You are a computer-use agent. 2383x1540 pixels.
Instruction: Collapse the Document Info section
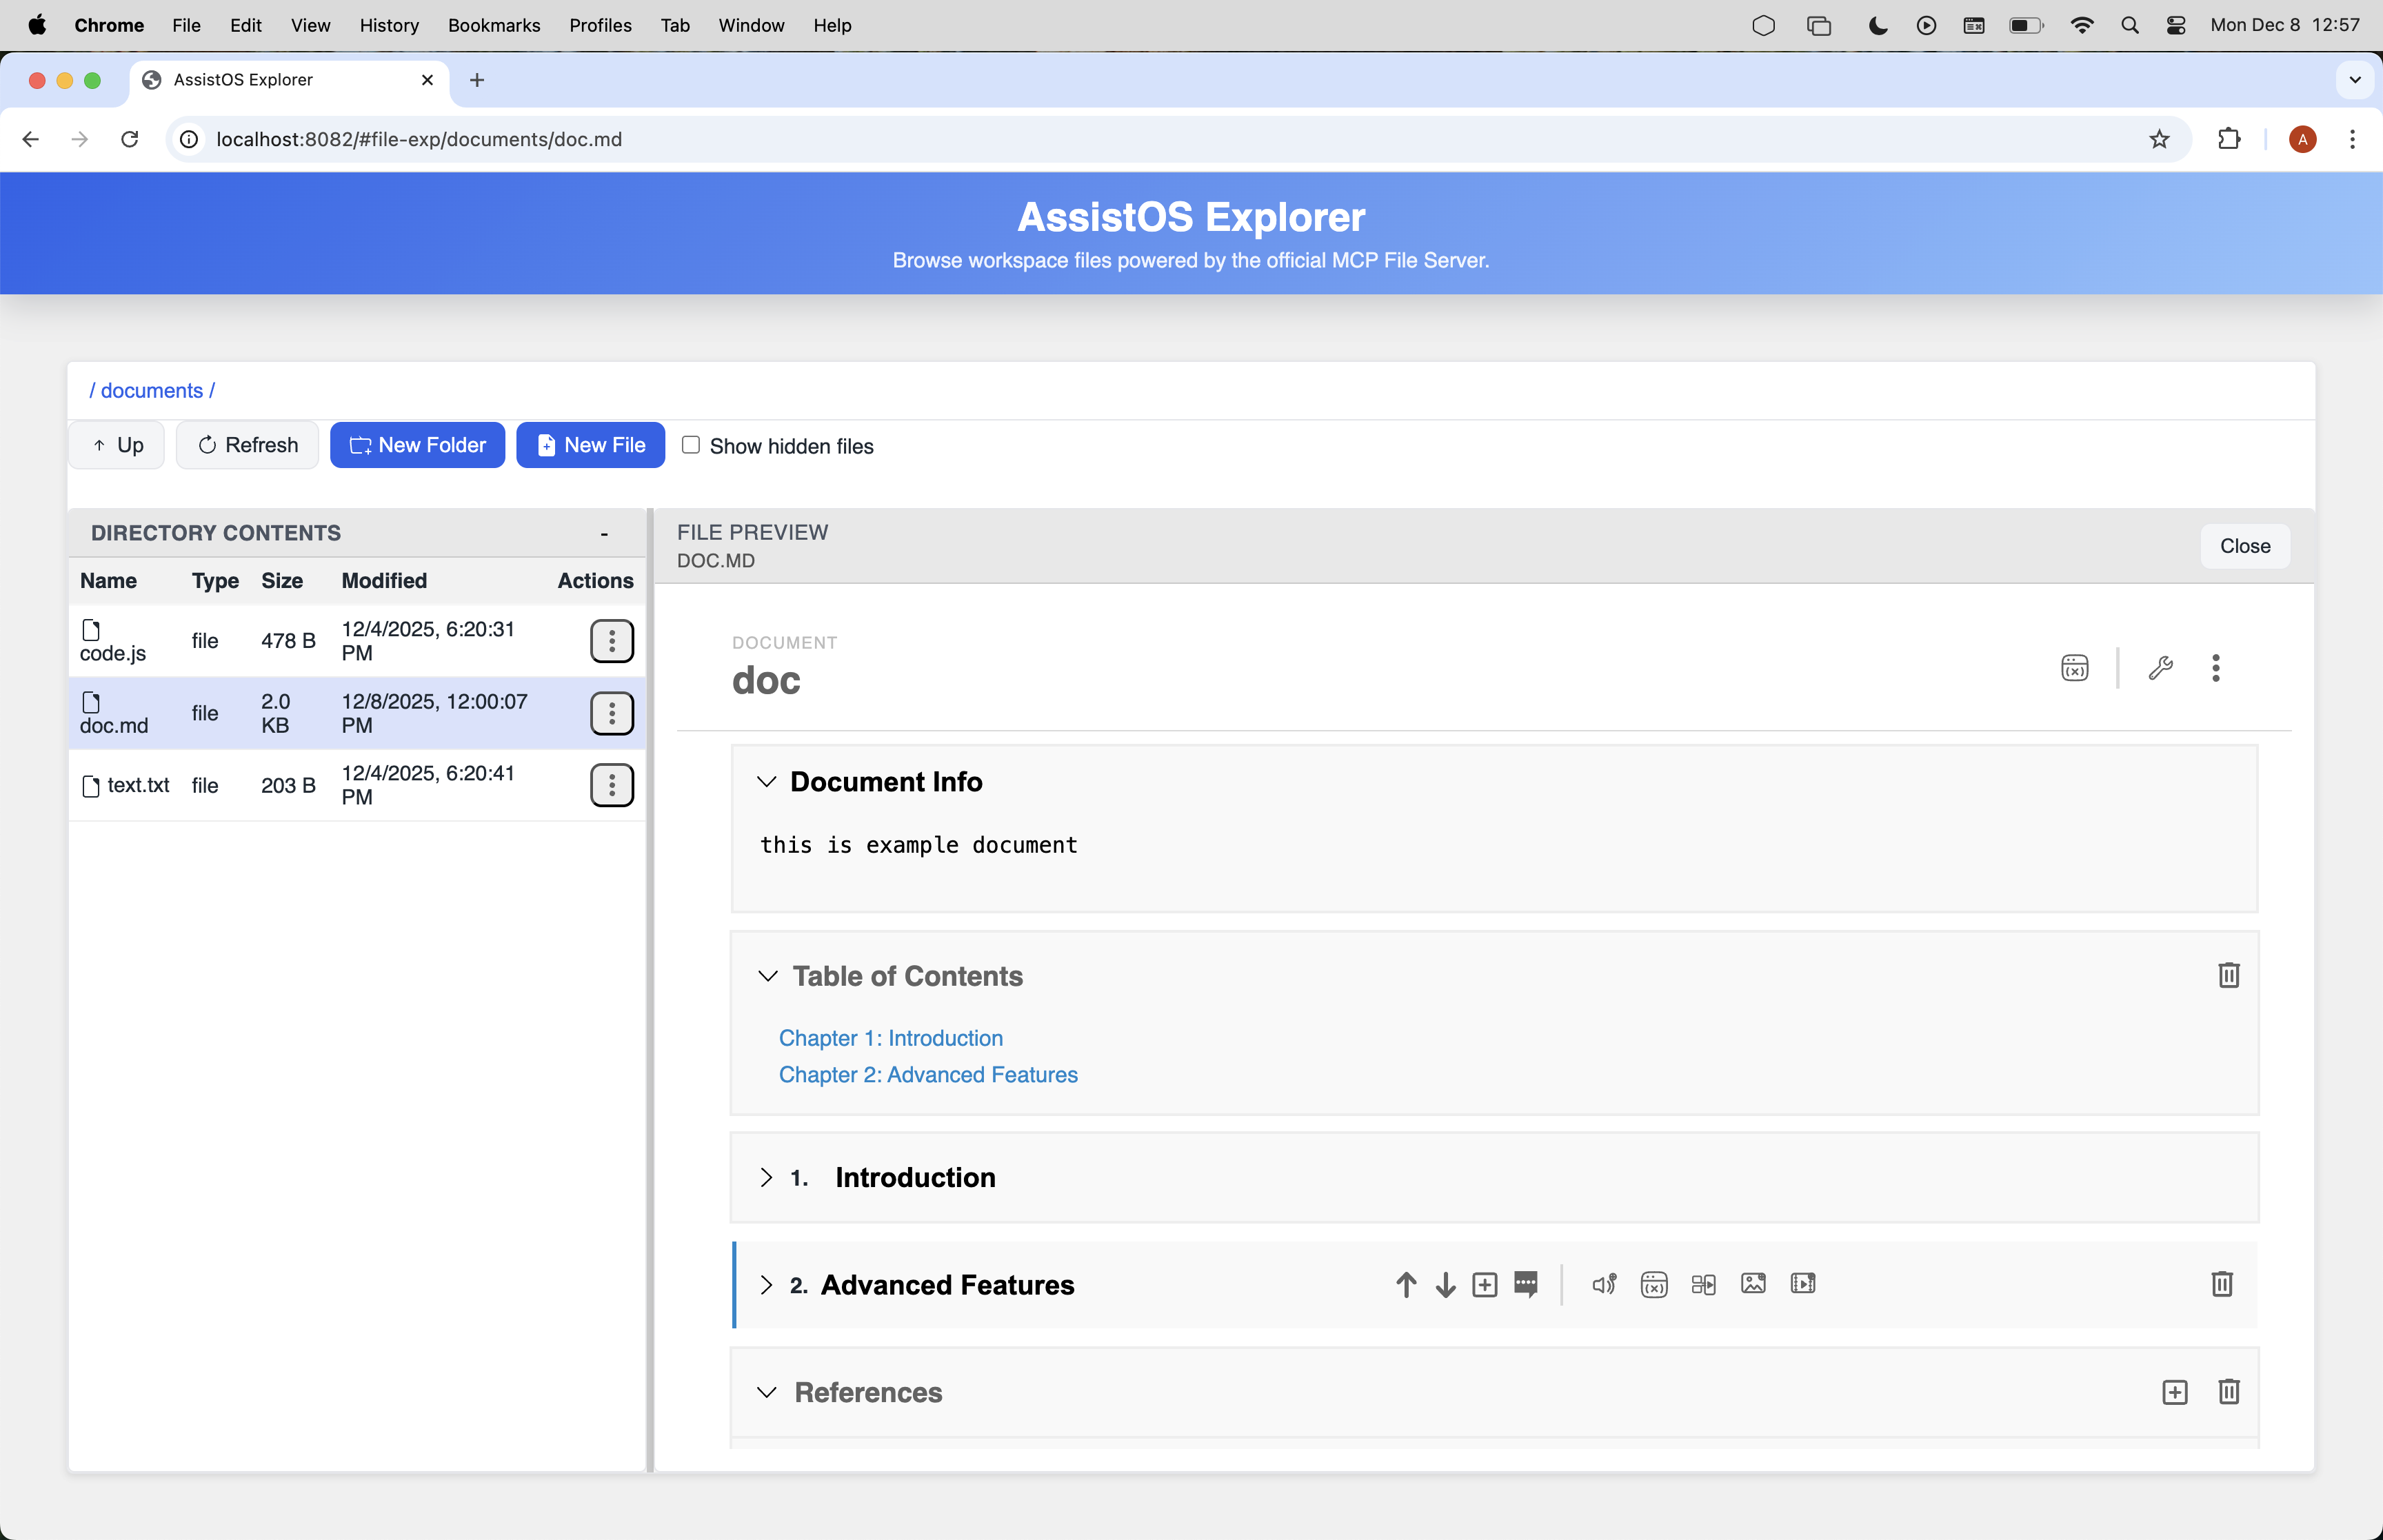click(x=766, y=782)
